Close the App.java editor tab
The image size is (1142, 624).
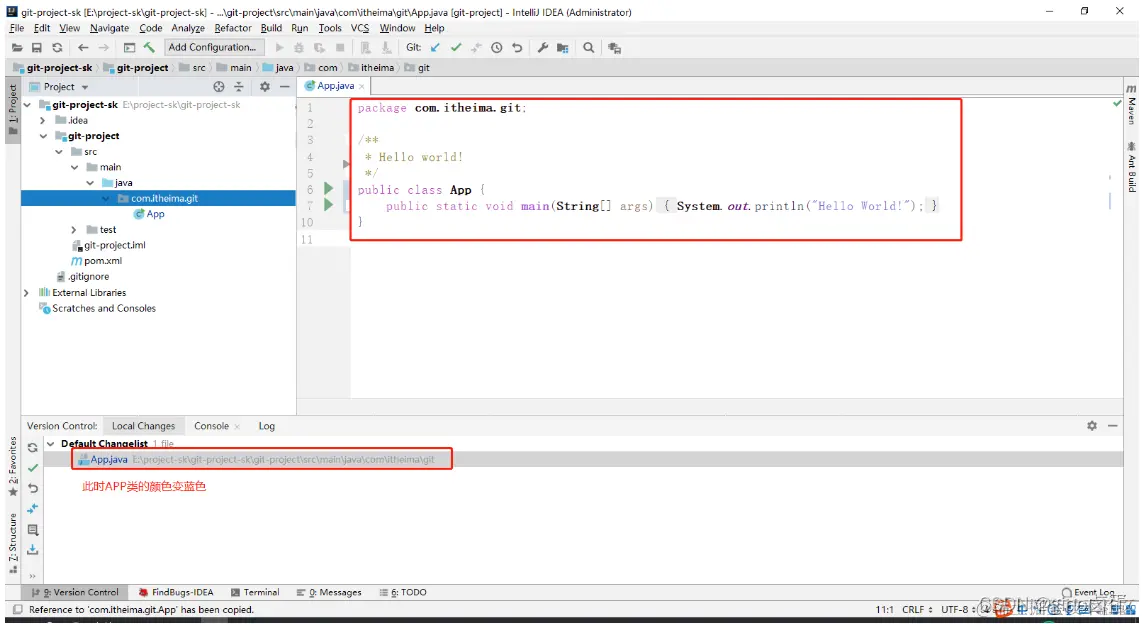pyautogui.click(x=361, y=87)
